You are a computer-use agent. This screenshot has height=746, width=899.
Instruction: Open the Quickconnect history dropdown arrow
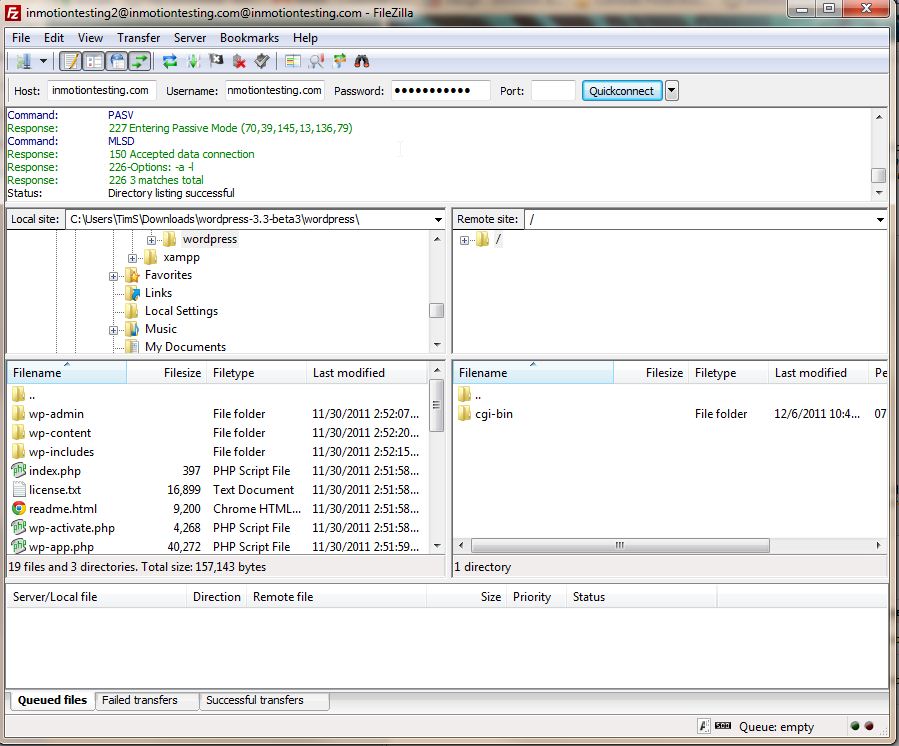coord(671,91)
